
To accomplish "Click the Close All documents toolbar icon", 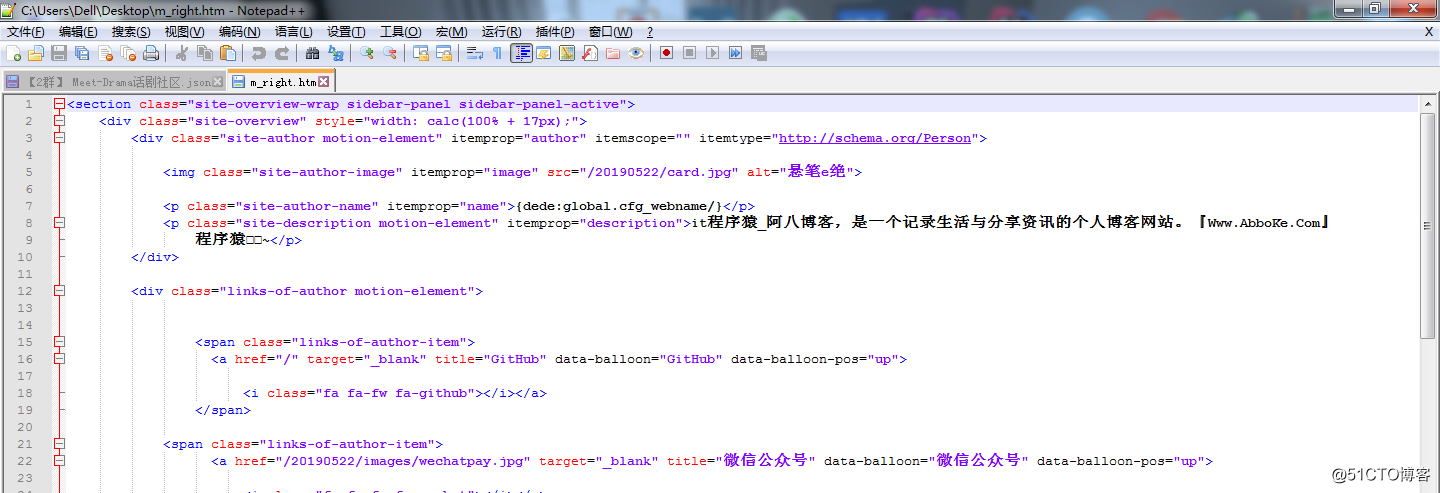I will pos(128,53).
